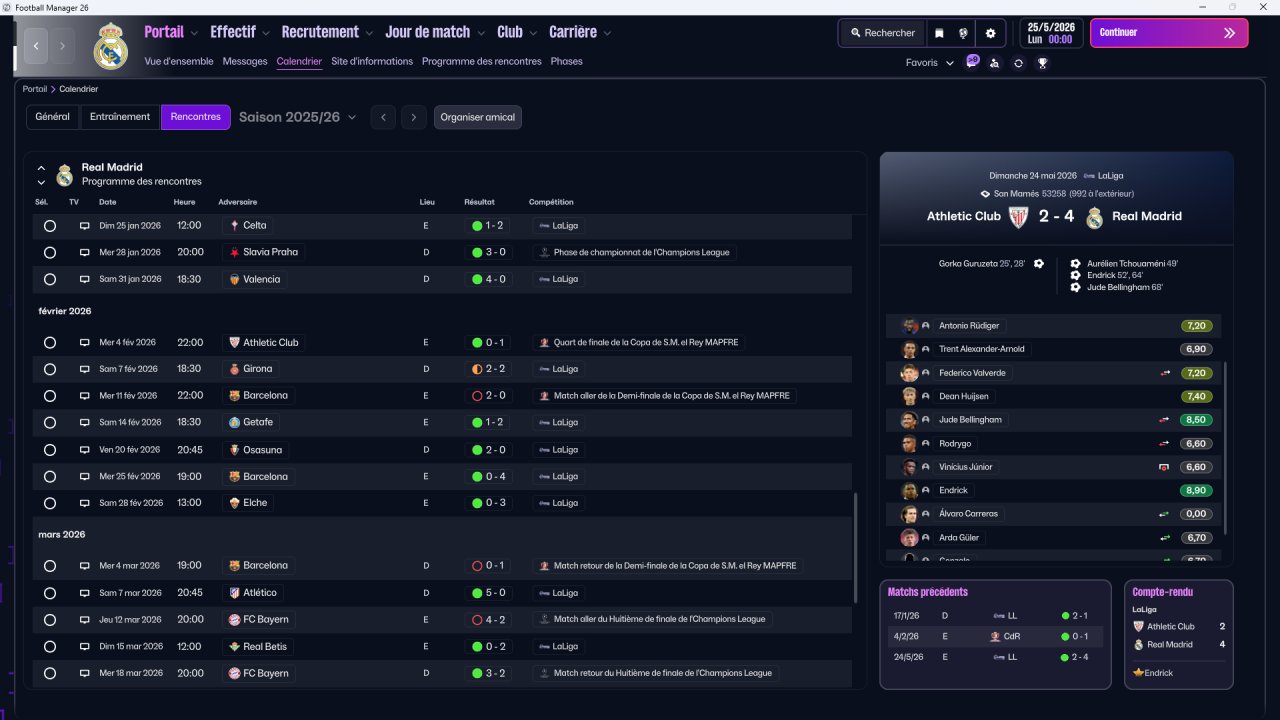The height and width of the screenshot is (720, 1280).
Task: Open the Recrutement menu
Action: 327,32
